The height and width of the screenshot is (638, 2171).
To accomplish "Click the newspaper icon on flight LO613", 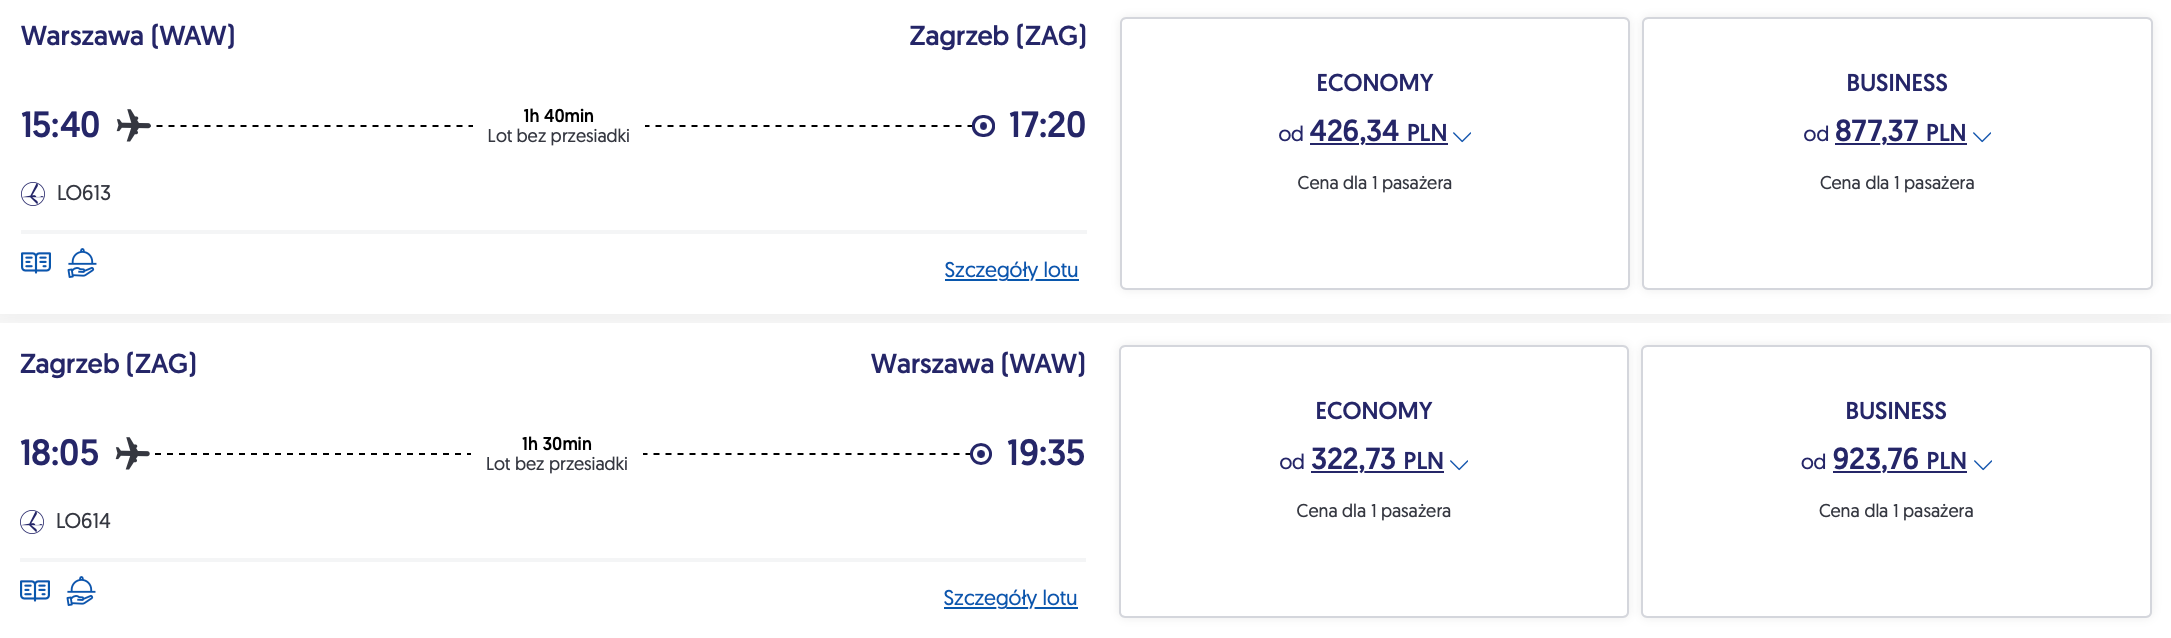I will coord(36,262).
